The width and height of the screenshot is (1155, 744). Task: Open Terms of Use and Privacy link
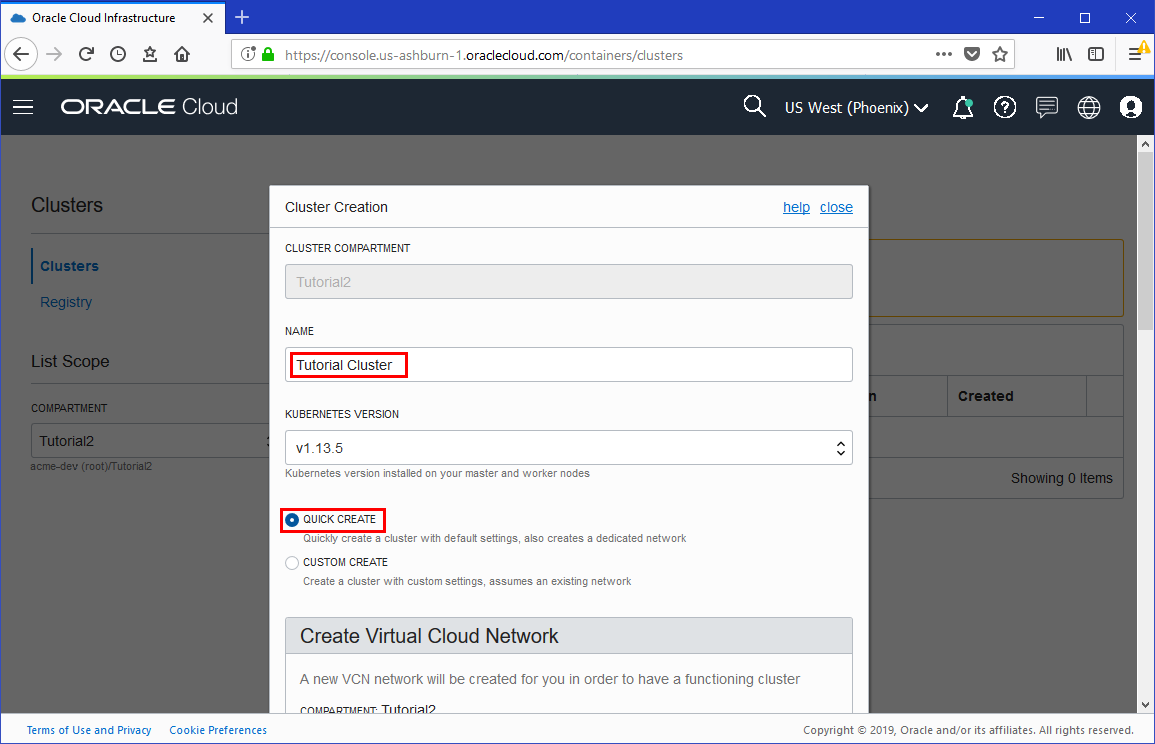(89, 730)
